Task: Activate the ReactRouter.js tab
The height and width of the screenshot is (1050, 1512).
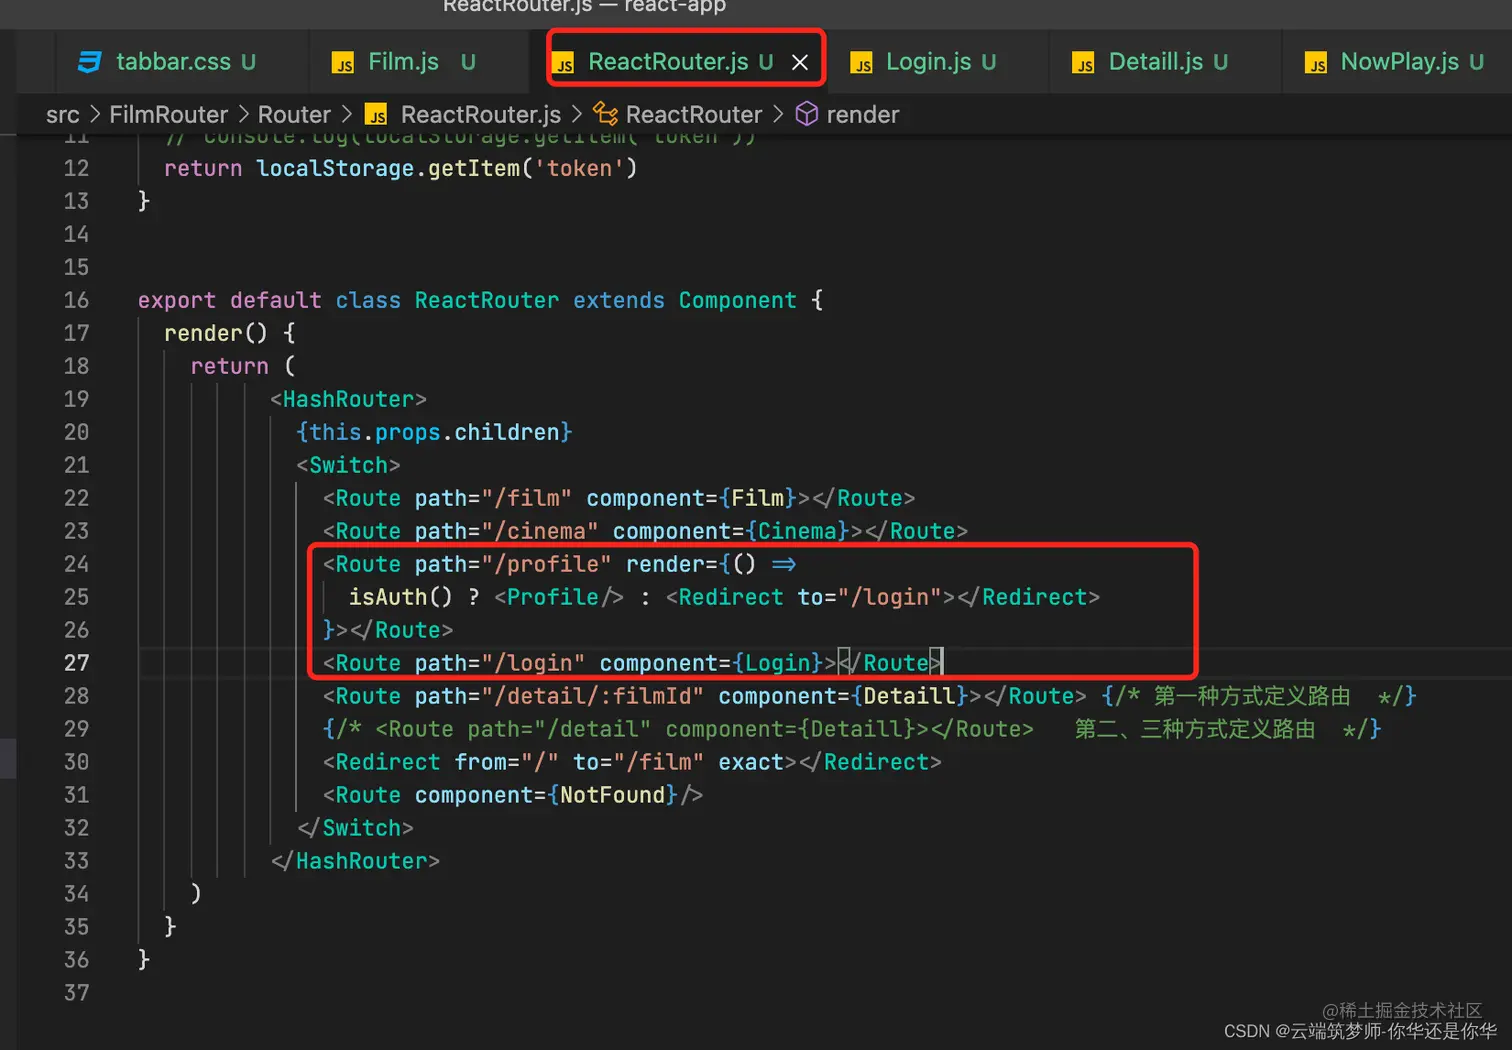Action: point(669,62)
